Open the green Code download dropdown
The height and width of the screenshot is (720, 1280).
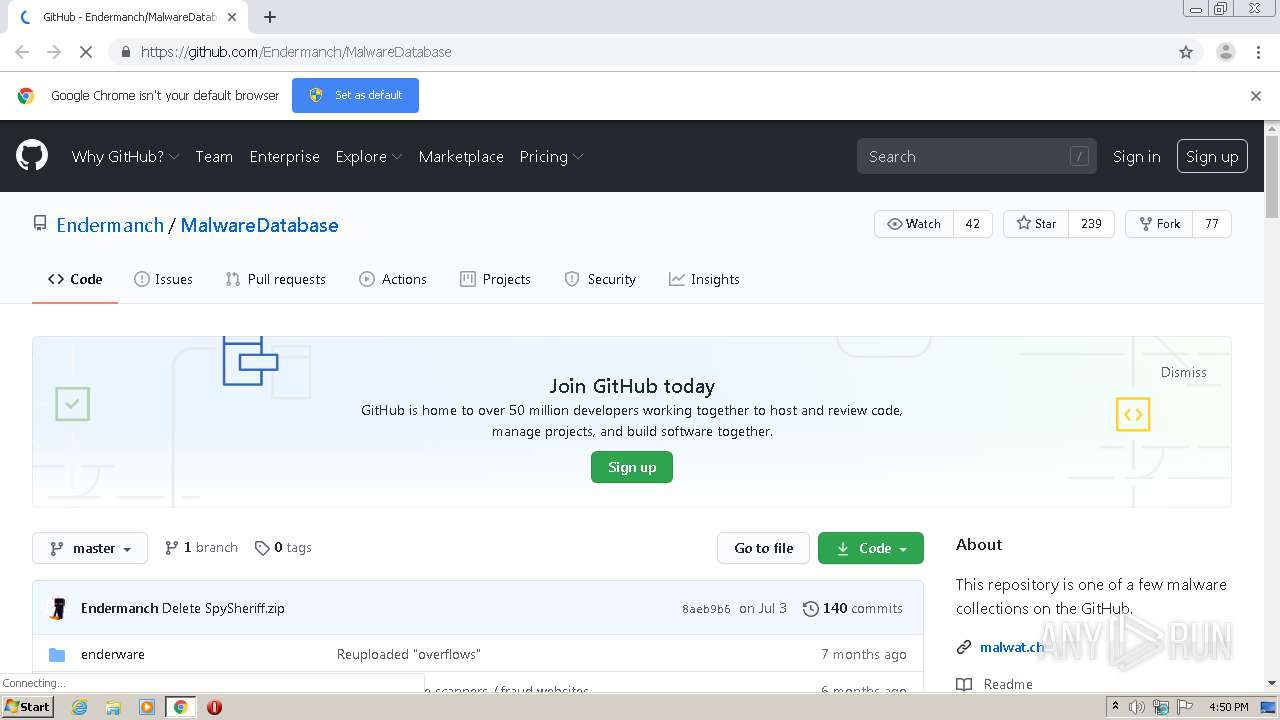871,548
